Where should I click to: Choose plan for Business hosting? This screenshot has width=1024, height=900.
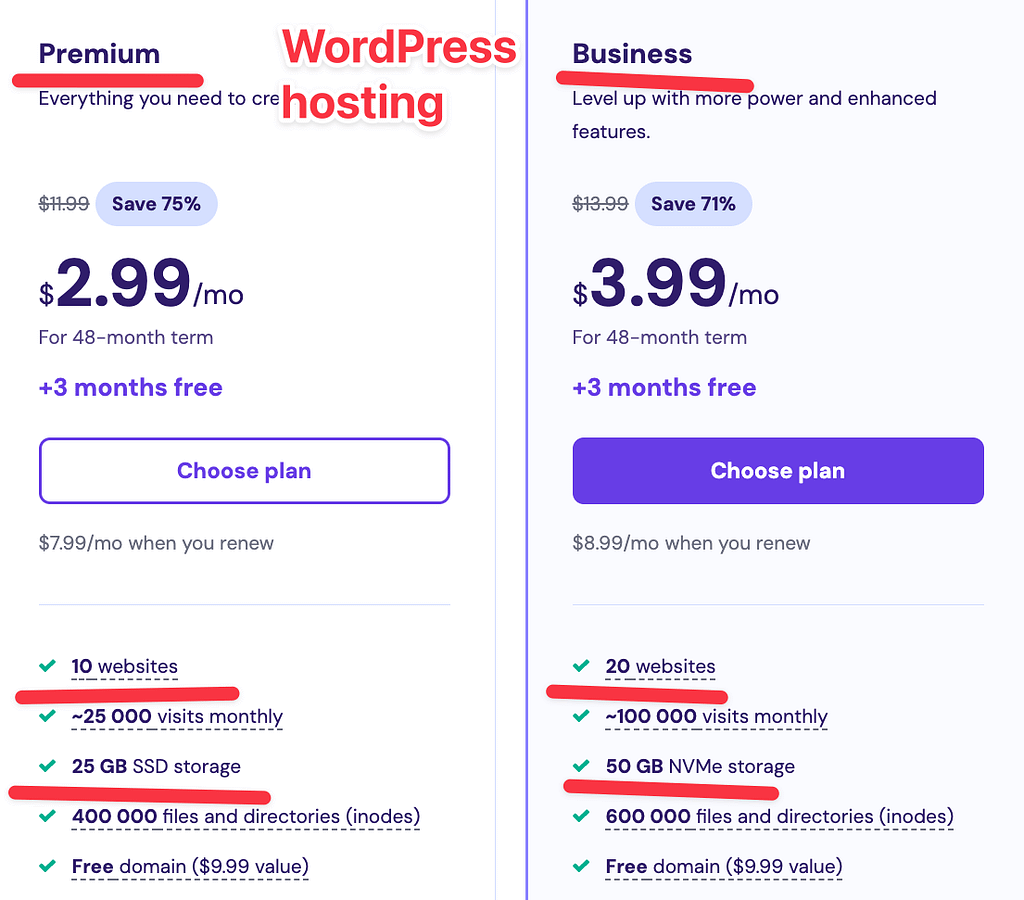[778, 470]
